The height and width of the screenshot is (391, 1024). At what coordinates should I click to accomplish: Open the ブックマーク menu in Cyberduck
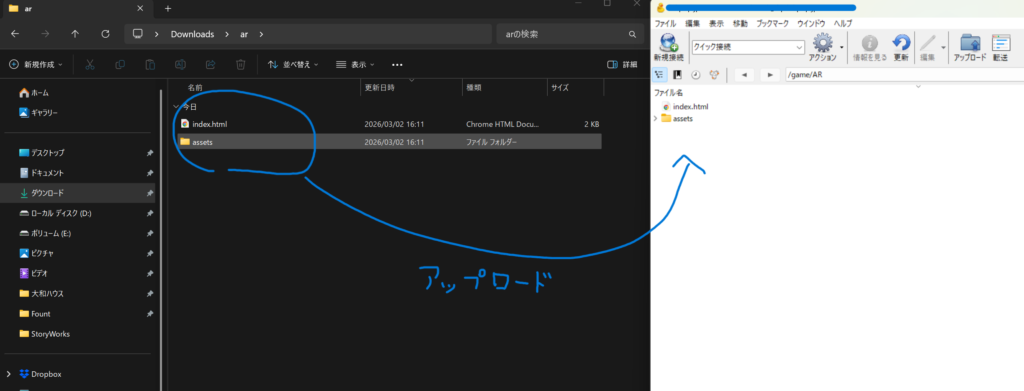point(773,23)
